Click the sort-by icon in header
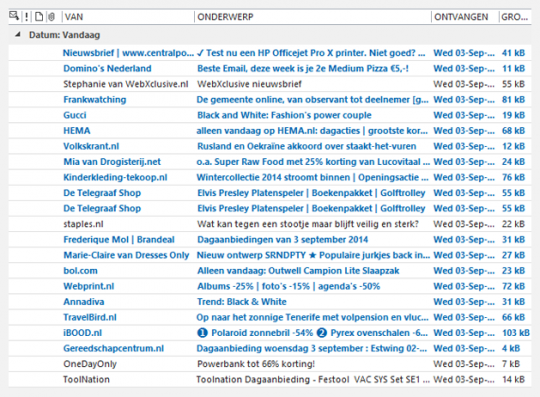Image resolution: width=540 pixels, height=397 pixels. click(x=14, y=16)
